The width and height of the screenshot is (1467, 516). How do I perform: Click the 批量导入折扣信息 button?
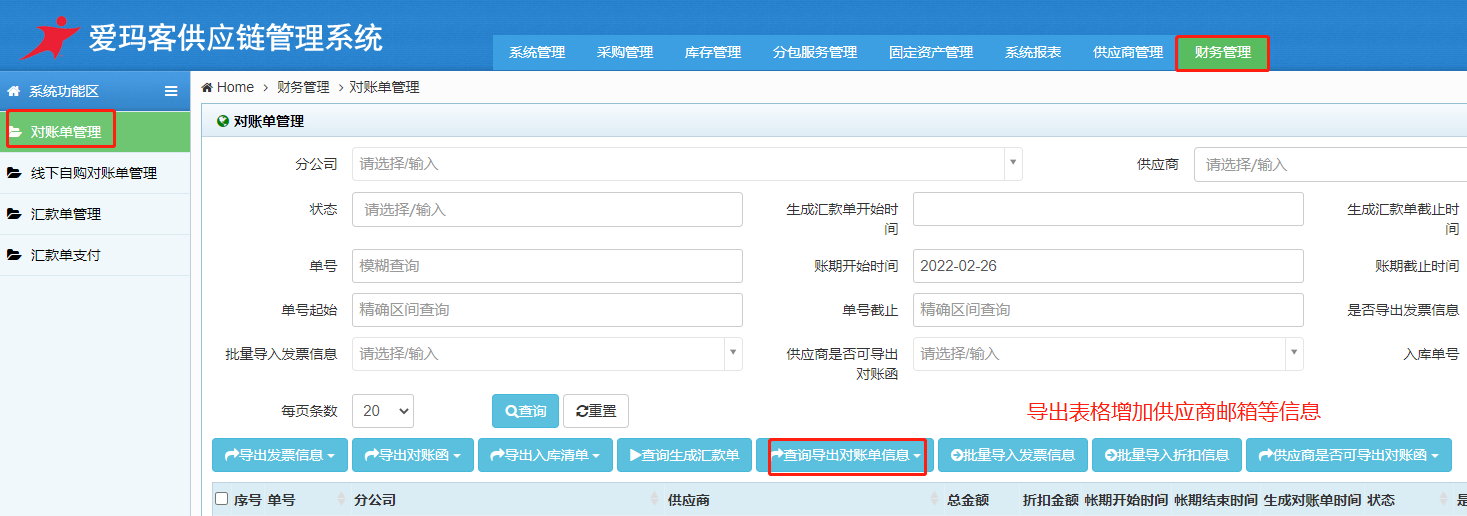tap(1167, 455)
